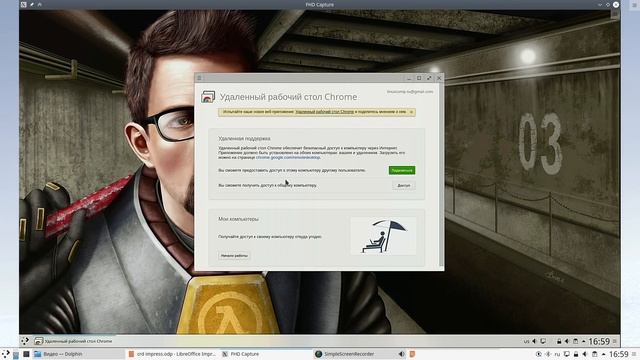Click the account email in the dialog's top right
Image resolution: width=640 pixels, height=360 pixels.
pyautogui.click(x=410, y=92)
